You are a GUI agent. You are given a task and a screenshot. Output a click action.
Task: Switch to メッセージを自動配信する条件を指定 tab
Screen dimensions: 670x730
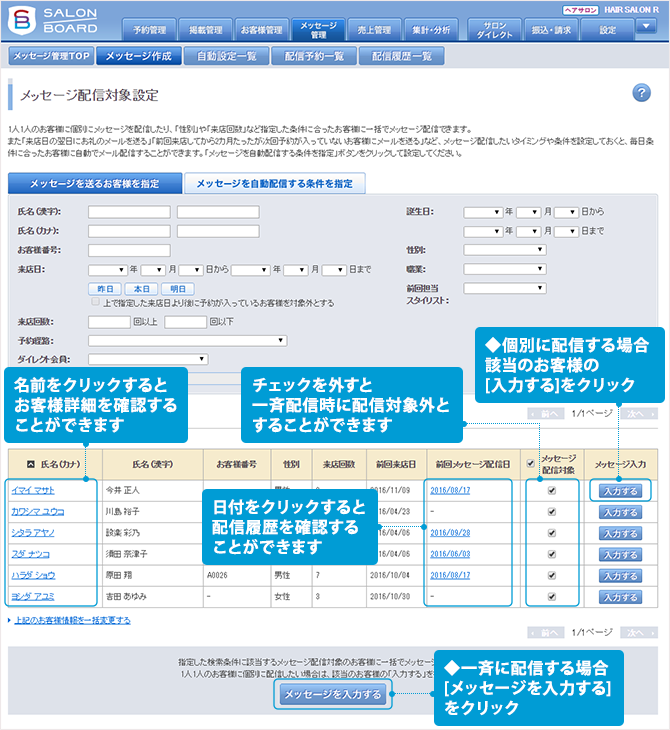(x=274, y=183)
